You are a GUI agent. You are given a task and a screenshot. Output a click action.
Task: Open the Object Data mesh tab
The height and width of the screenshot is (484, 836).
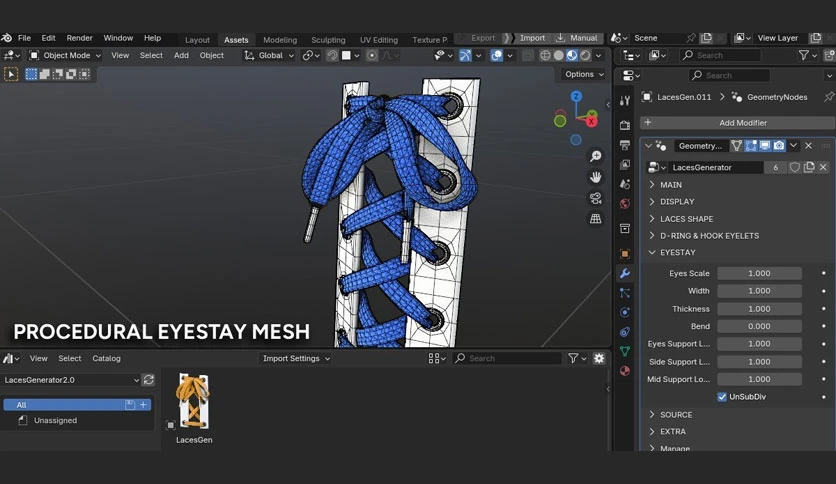625,351
